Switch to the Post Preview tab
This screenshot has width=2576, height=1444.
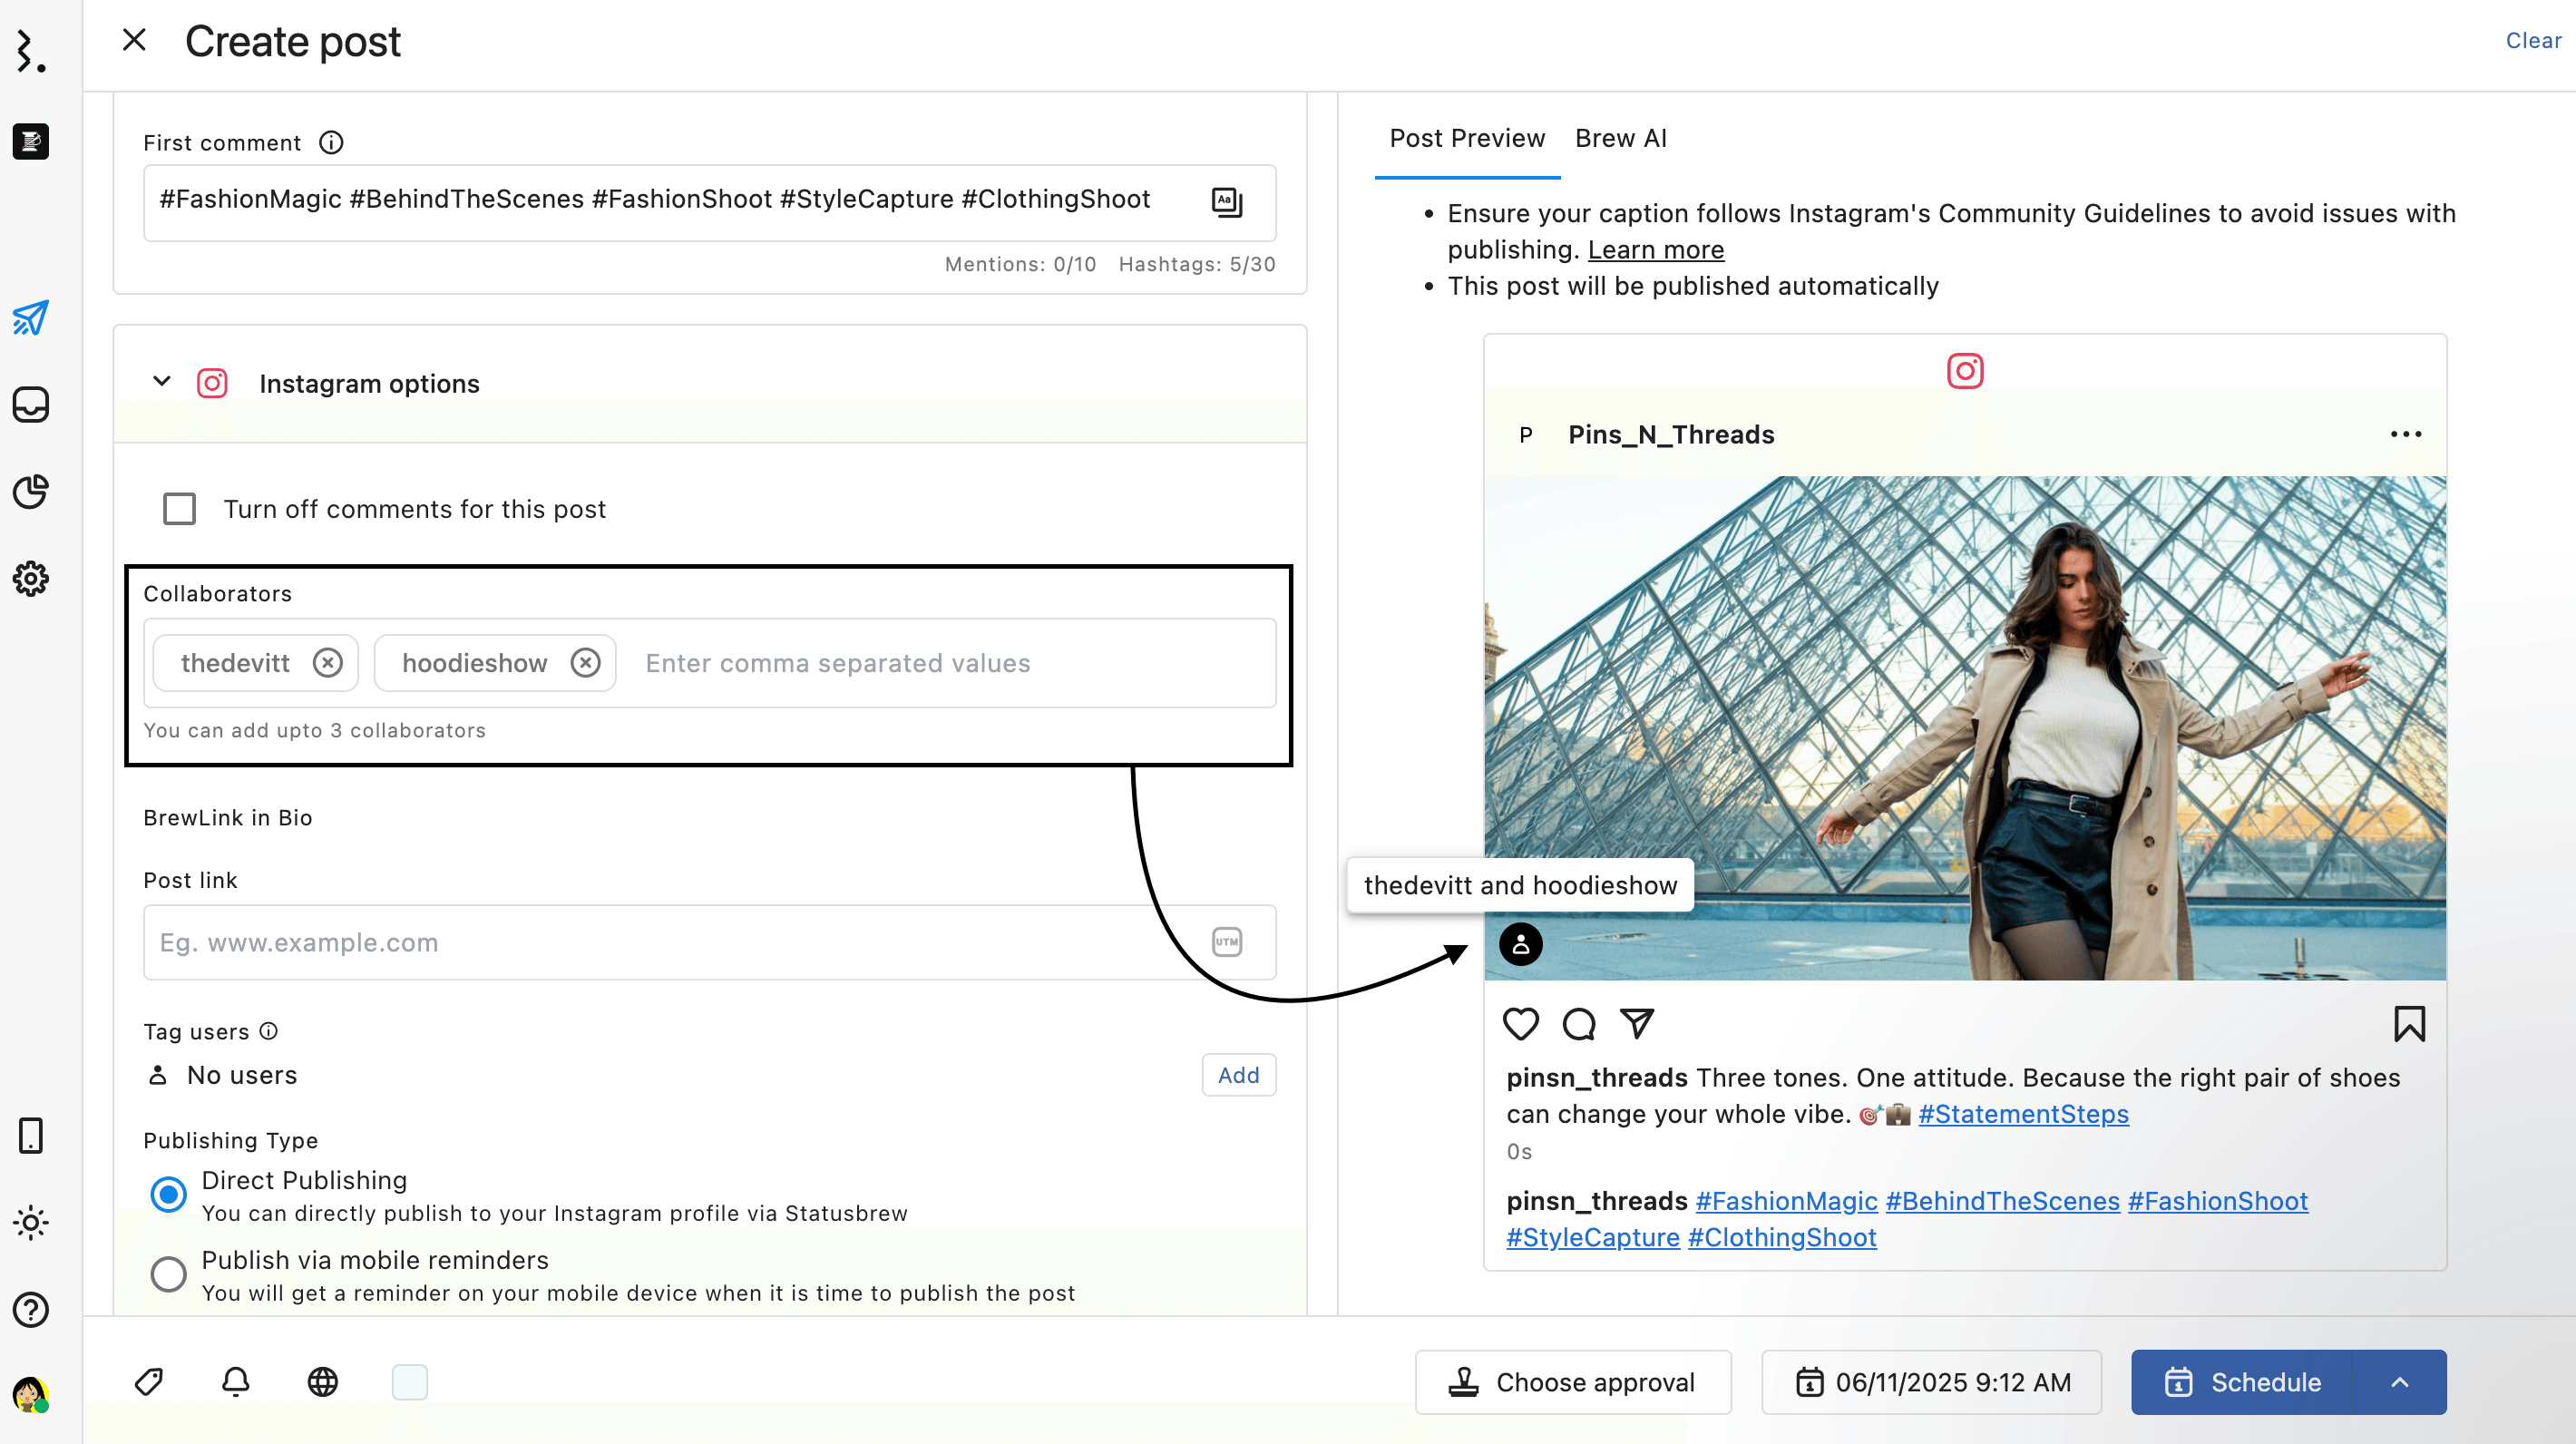pyautogui.click(x=1466, y=138)
